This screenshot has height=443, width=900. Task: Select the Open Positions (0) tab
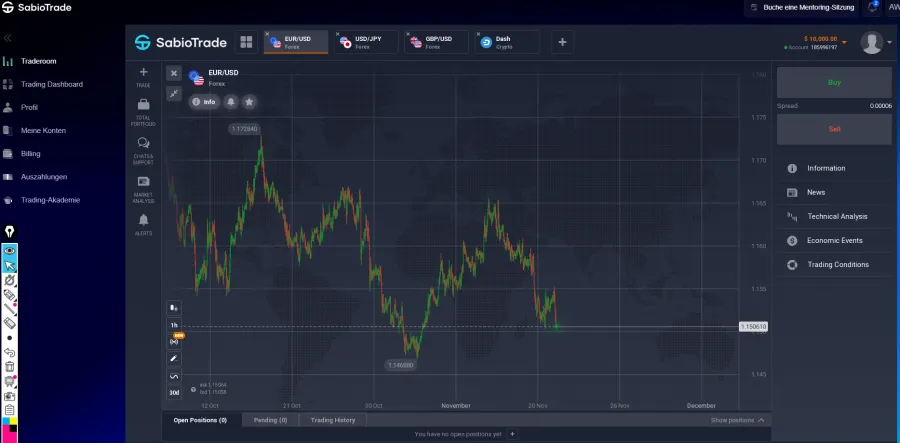point(200,420)
